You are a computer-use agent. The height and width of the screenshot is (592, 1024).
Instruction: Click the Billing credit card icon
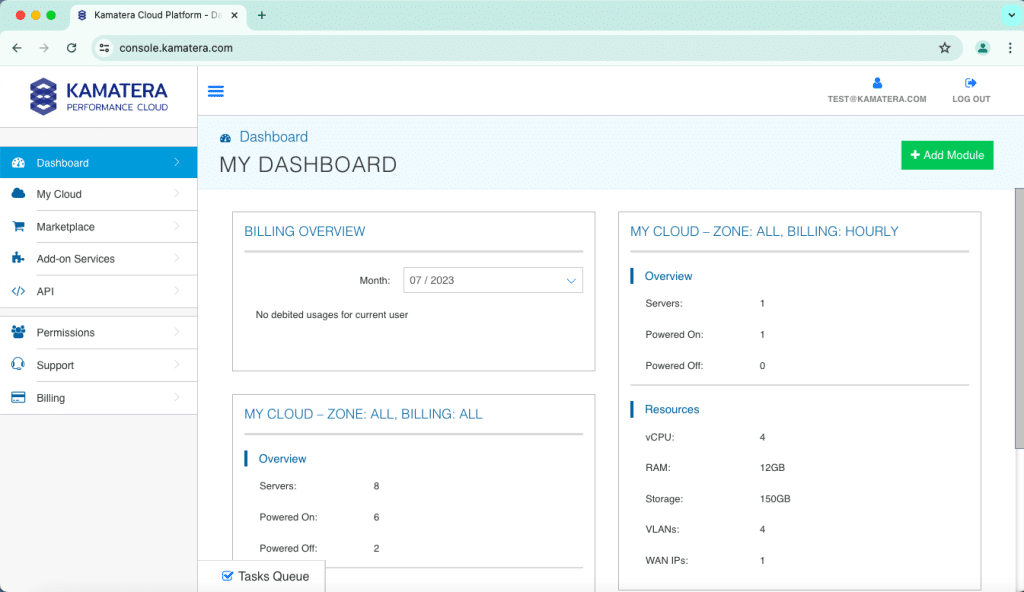tap(18, 397)
